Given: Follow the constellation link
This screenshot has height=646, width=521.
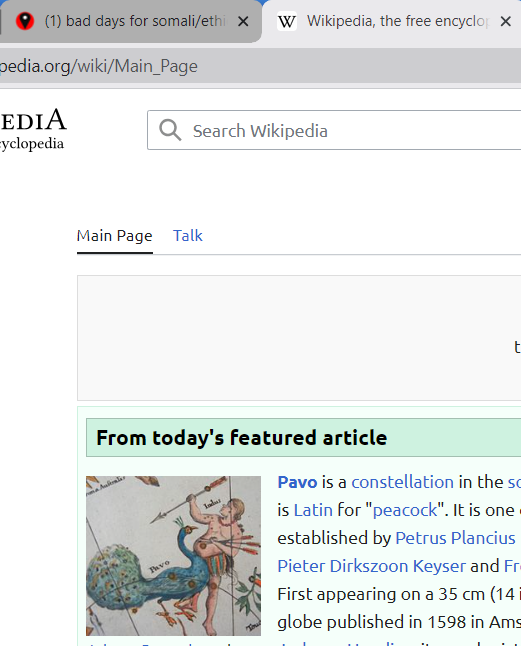Looking at the screenshot, I should point(402,482).
